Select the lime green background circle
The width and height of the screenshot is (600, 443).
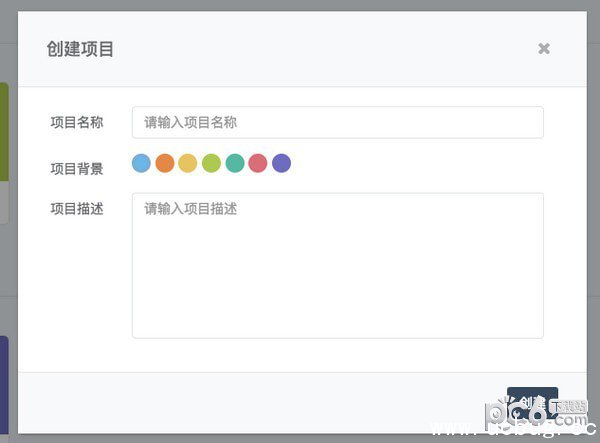pyautogui.click(x=211, y=163)
